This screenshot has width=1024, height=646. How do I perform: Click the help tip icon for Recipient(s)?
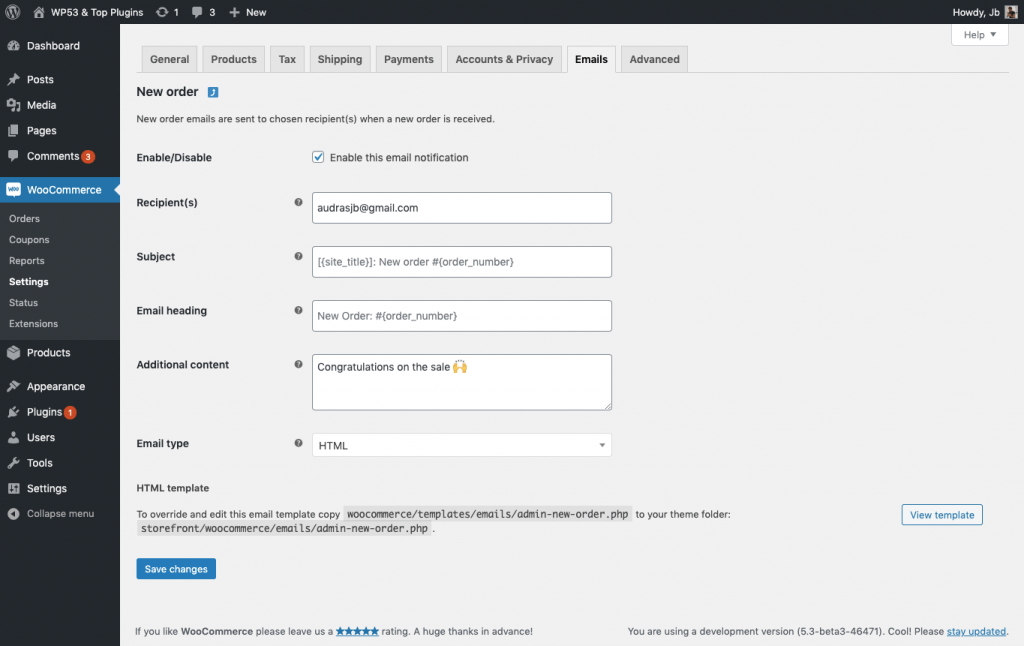[x=298, y=202]
